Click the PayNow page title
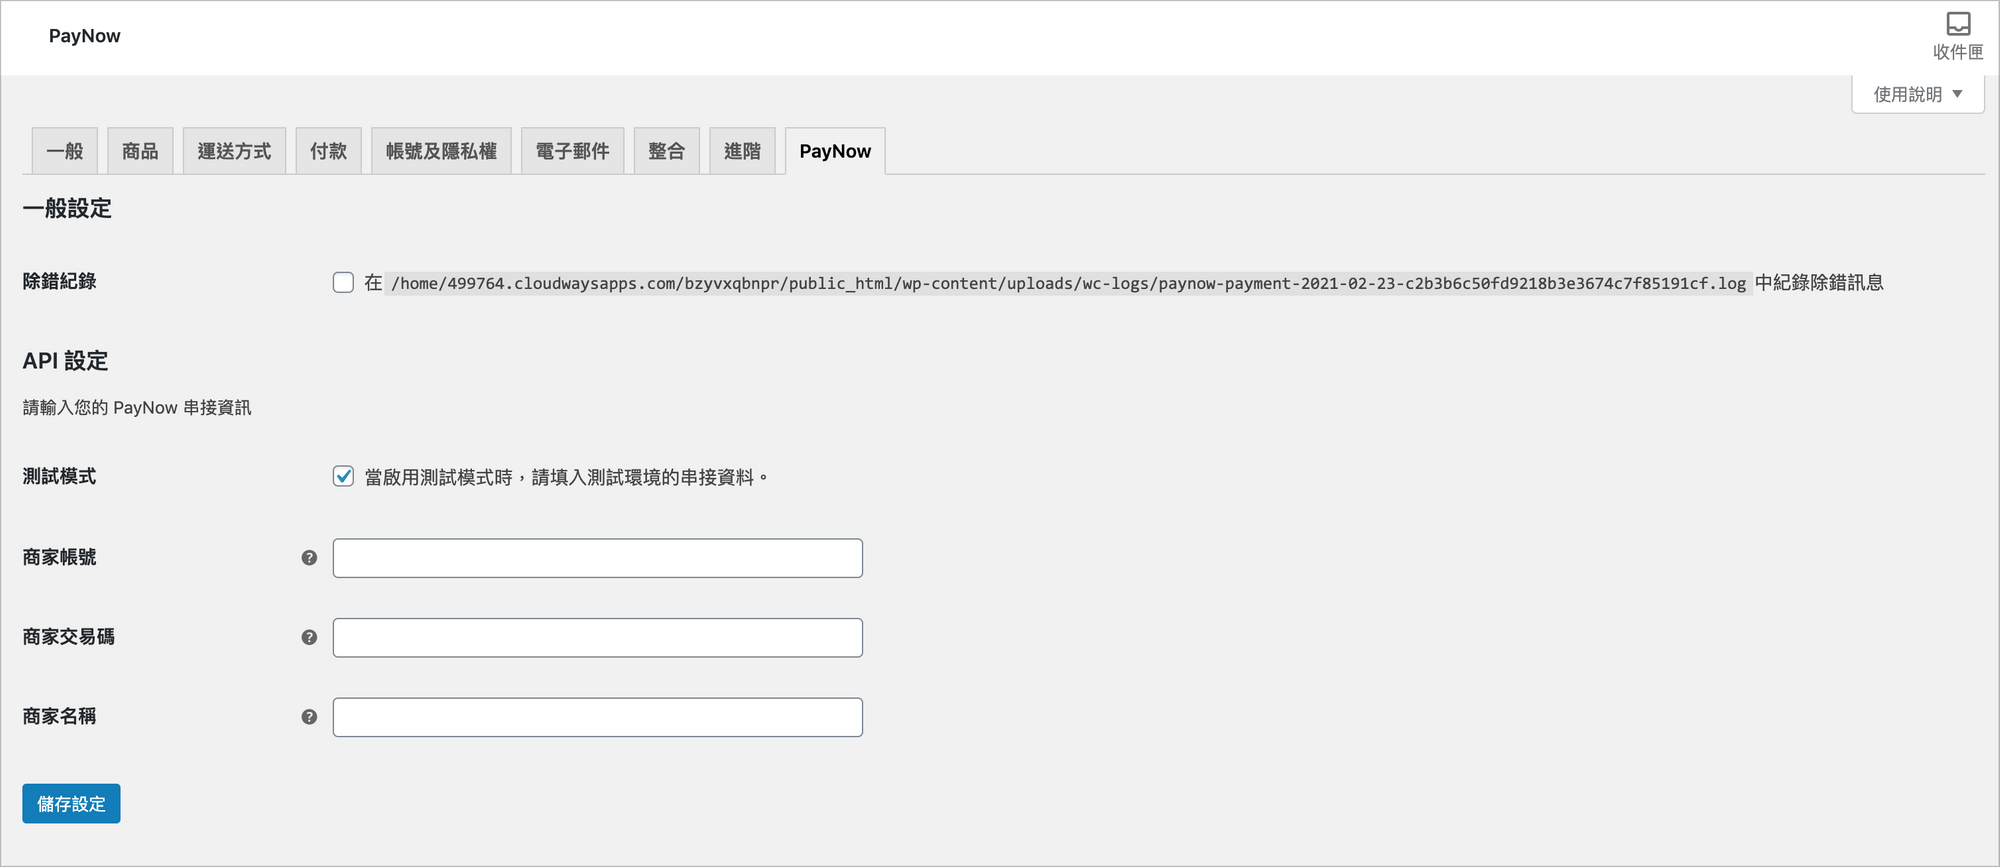This screenshot has width=2000, height=867. click(85, 36)
